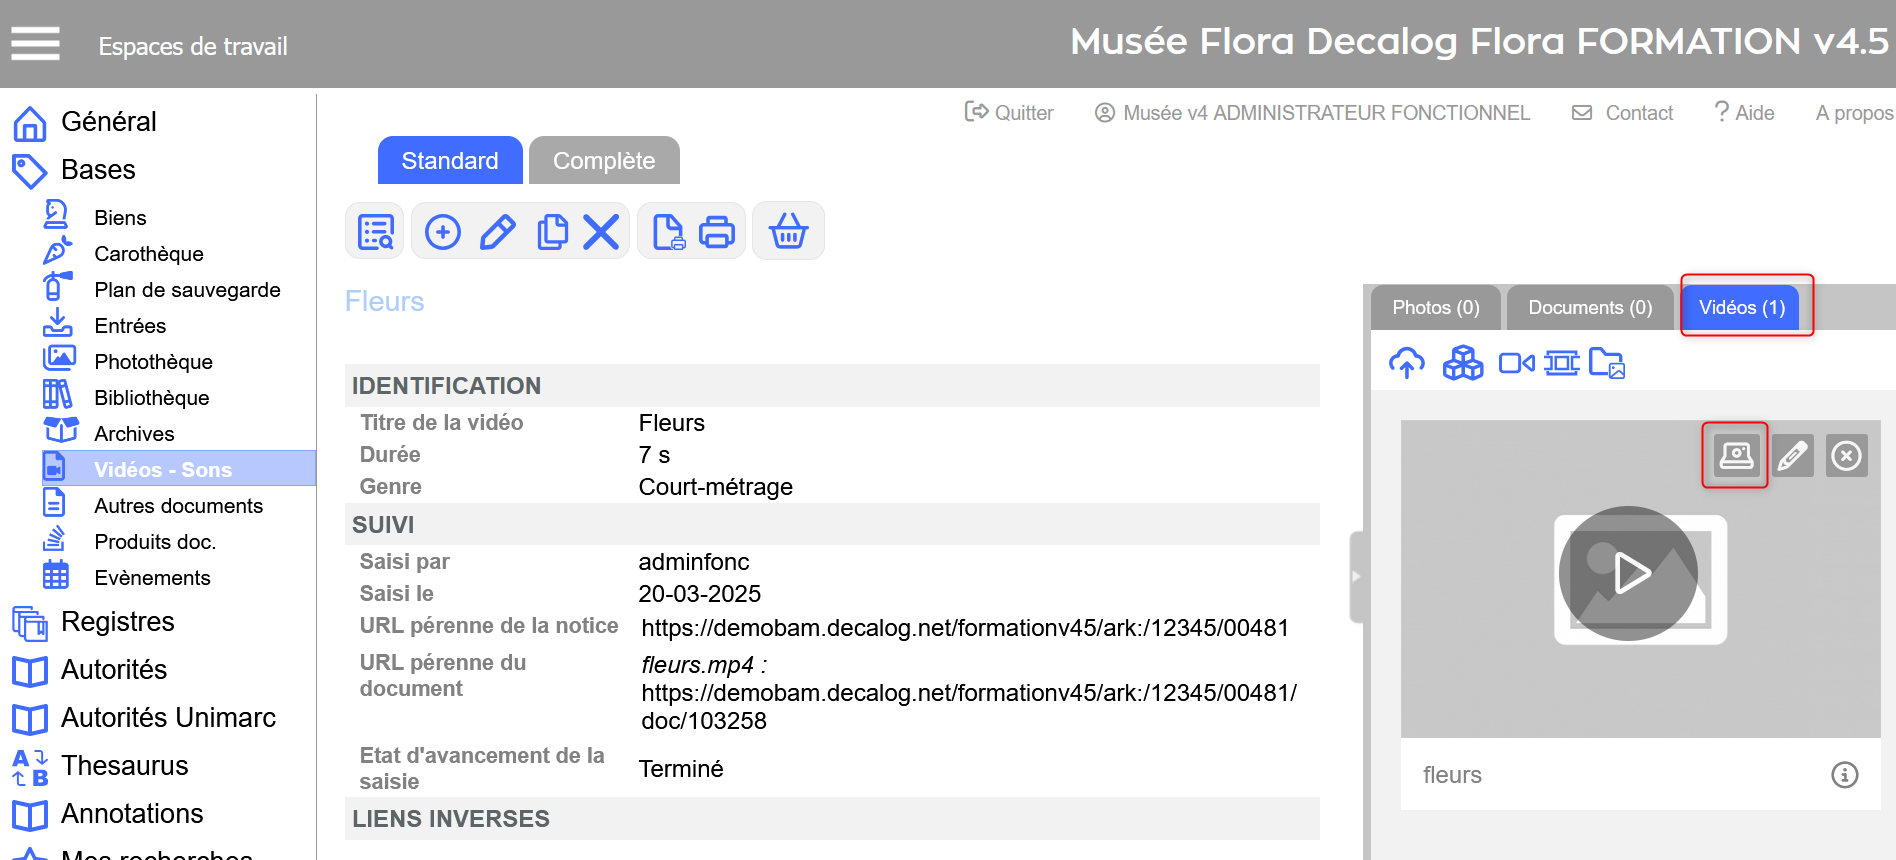Remove the fleurs video with circled X

tap(1846, 456)
